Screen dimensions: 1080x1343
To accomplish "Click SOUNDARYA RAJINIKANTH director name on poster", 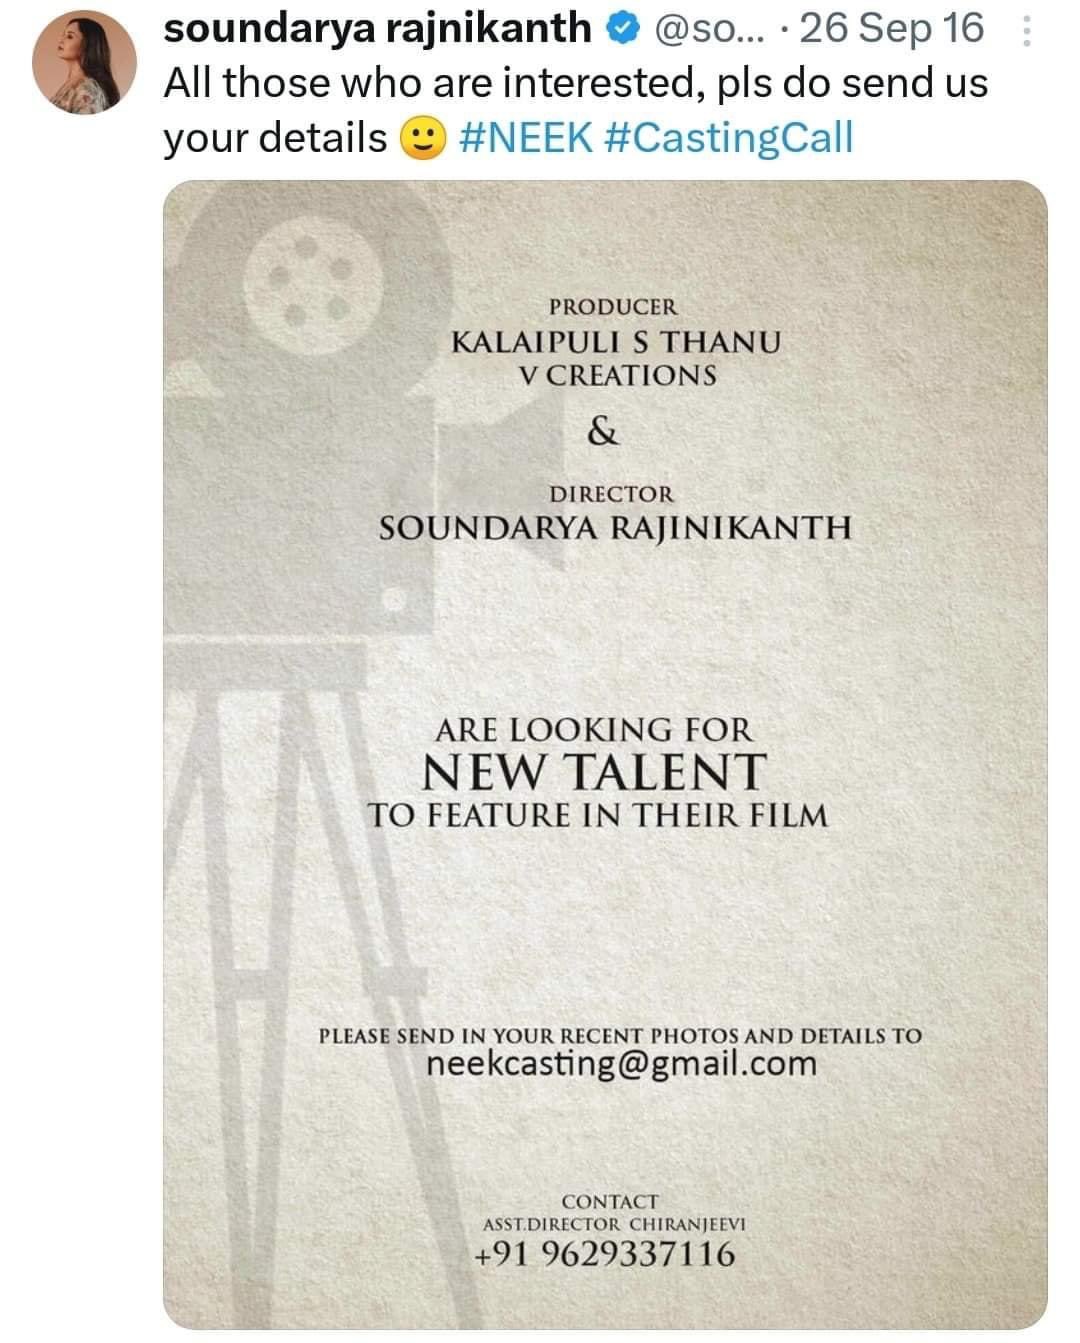I will tap(615, 528).
